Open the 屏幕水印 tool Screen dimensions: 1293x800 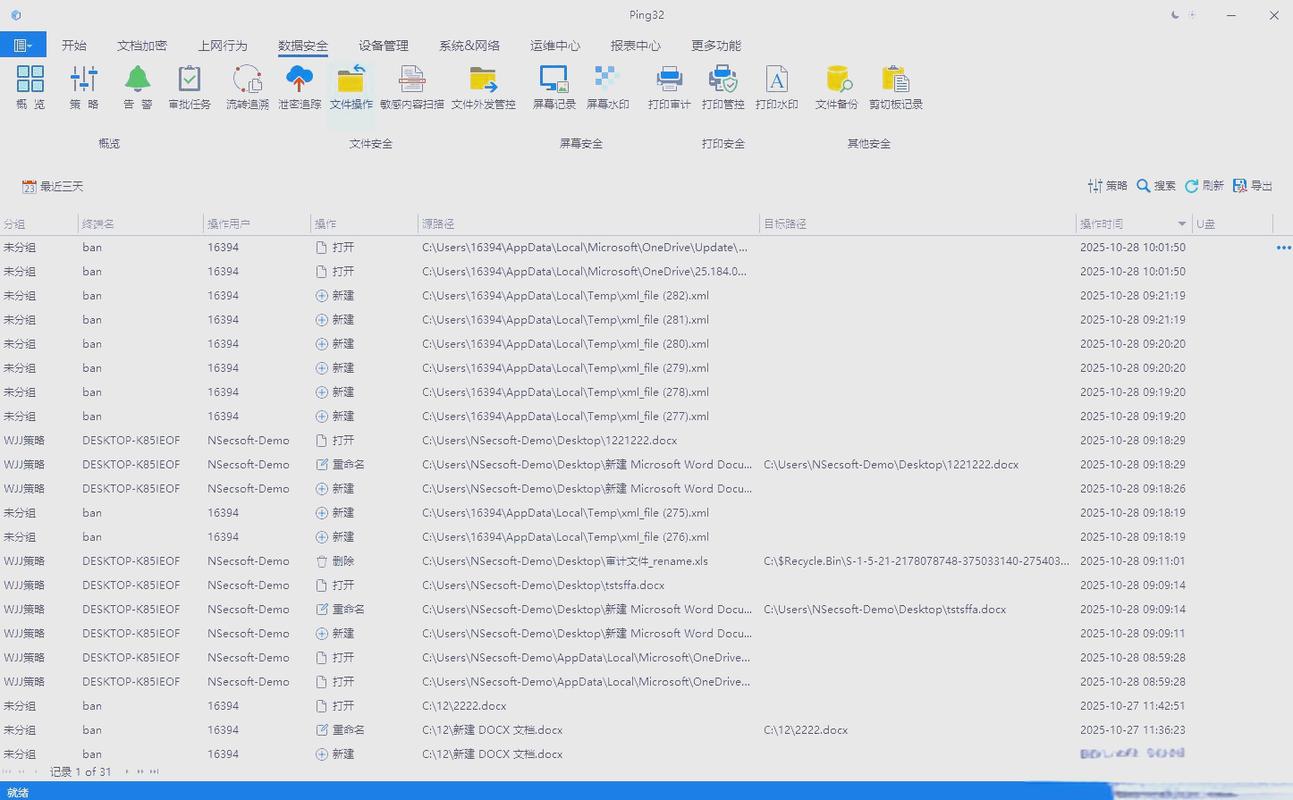click(x=607, y=87)
